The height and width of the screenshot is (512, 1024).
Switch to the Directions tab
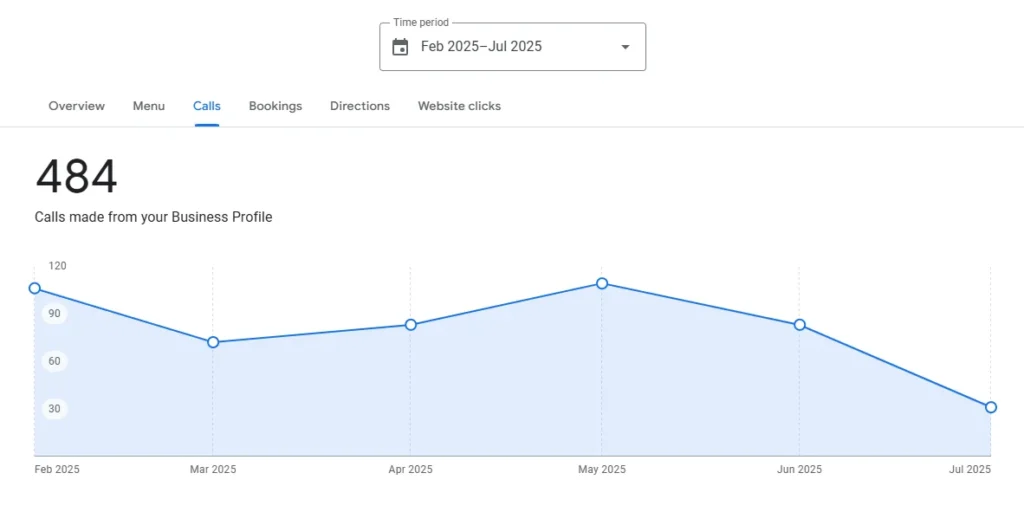tap(360, 106)
